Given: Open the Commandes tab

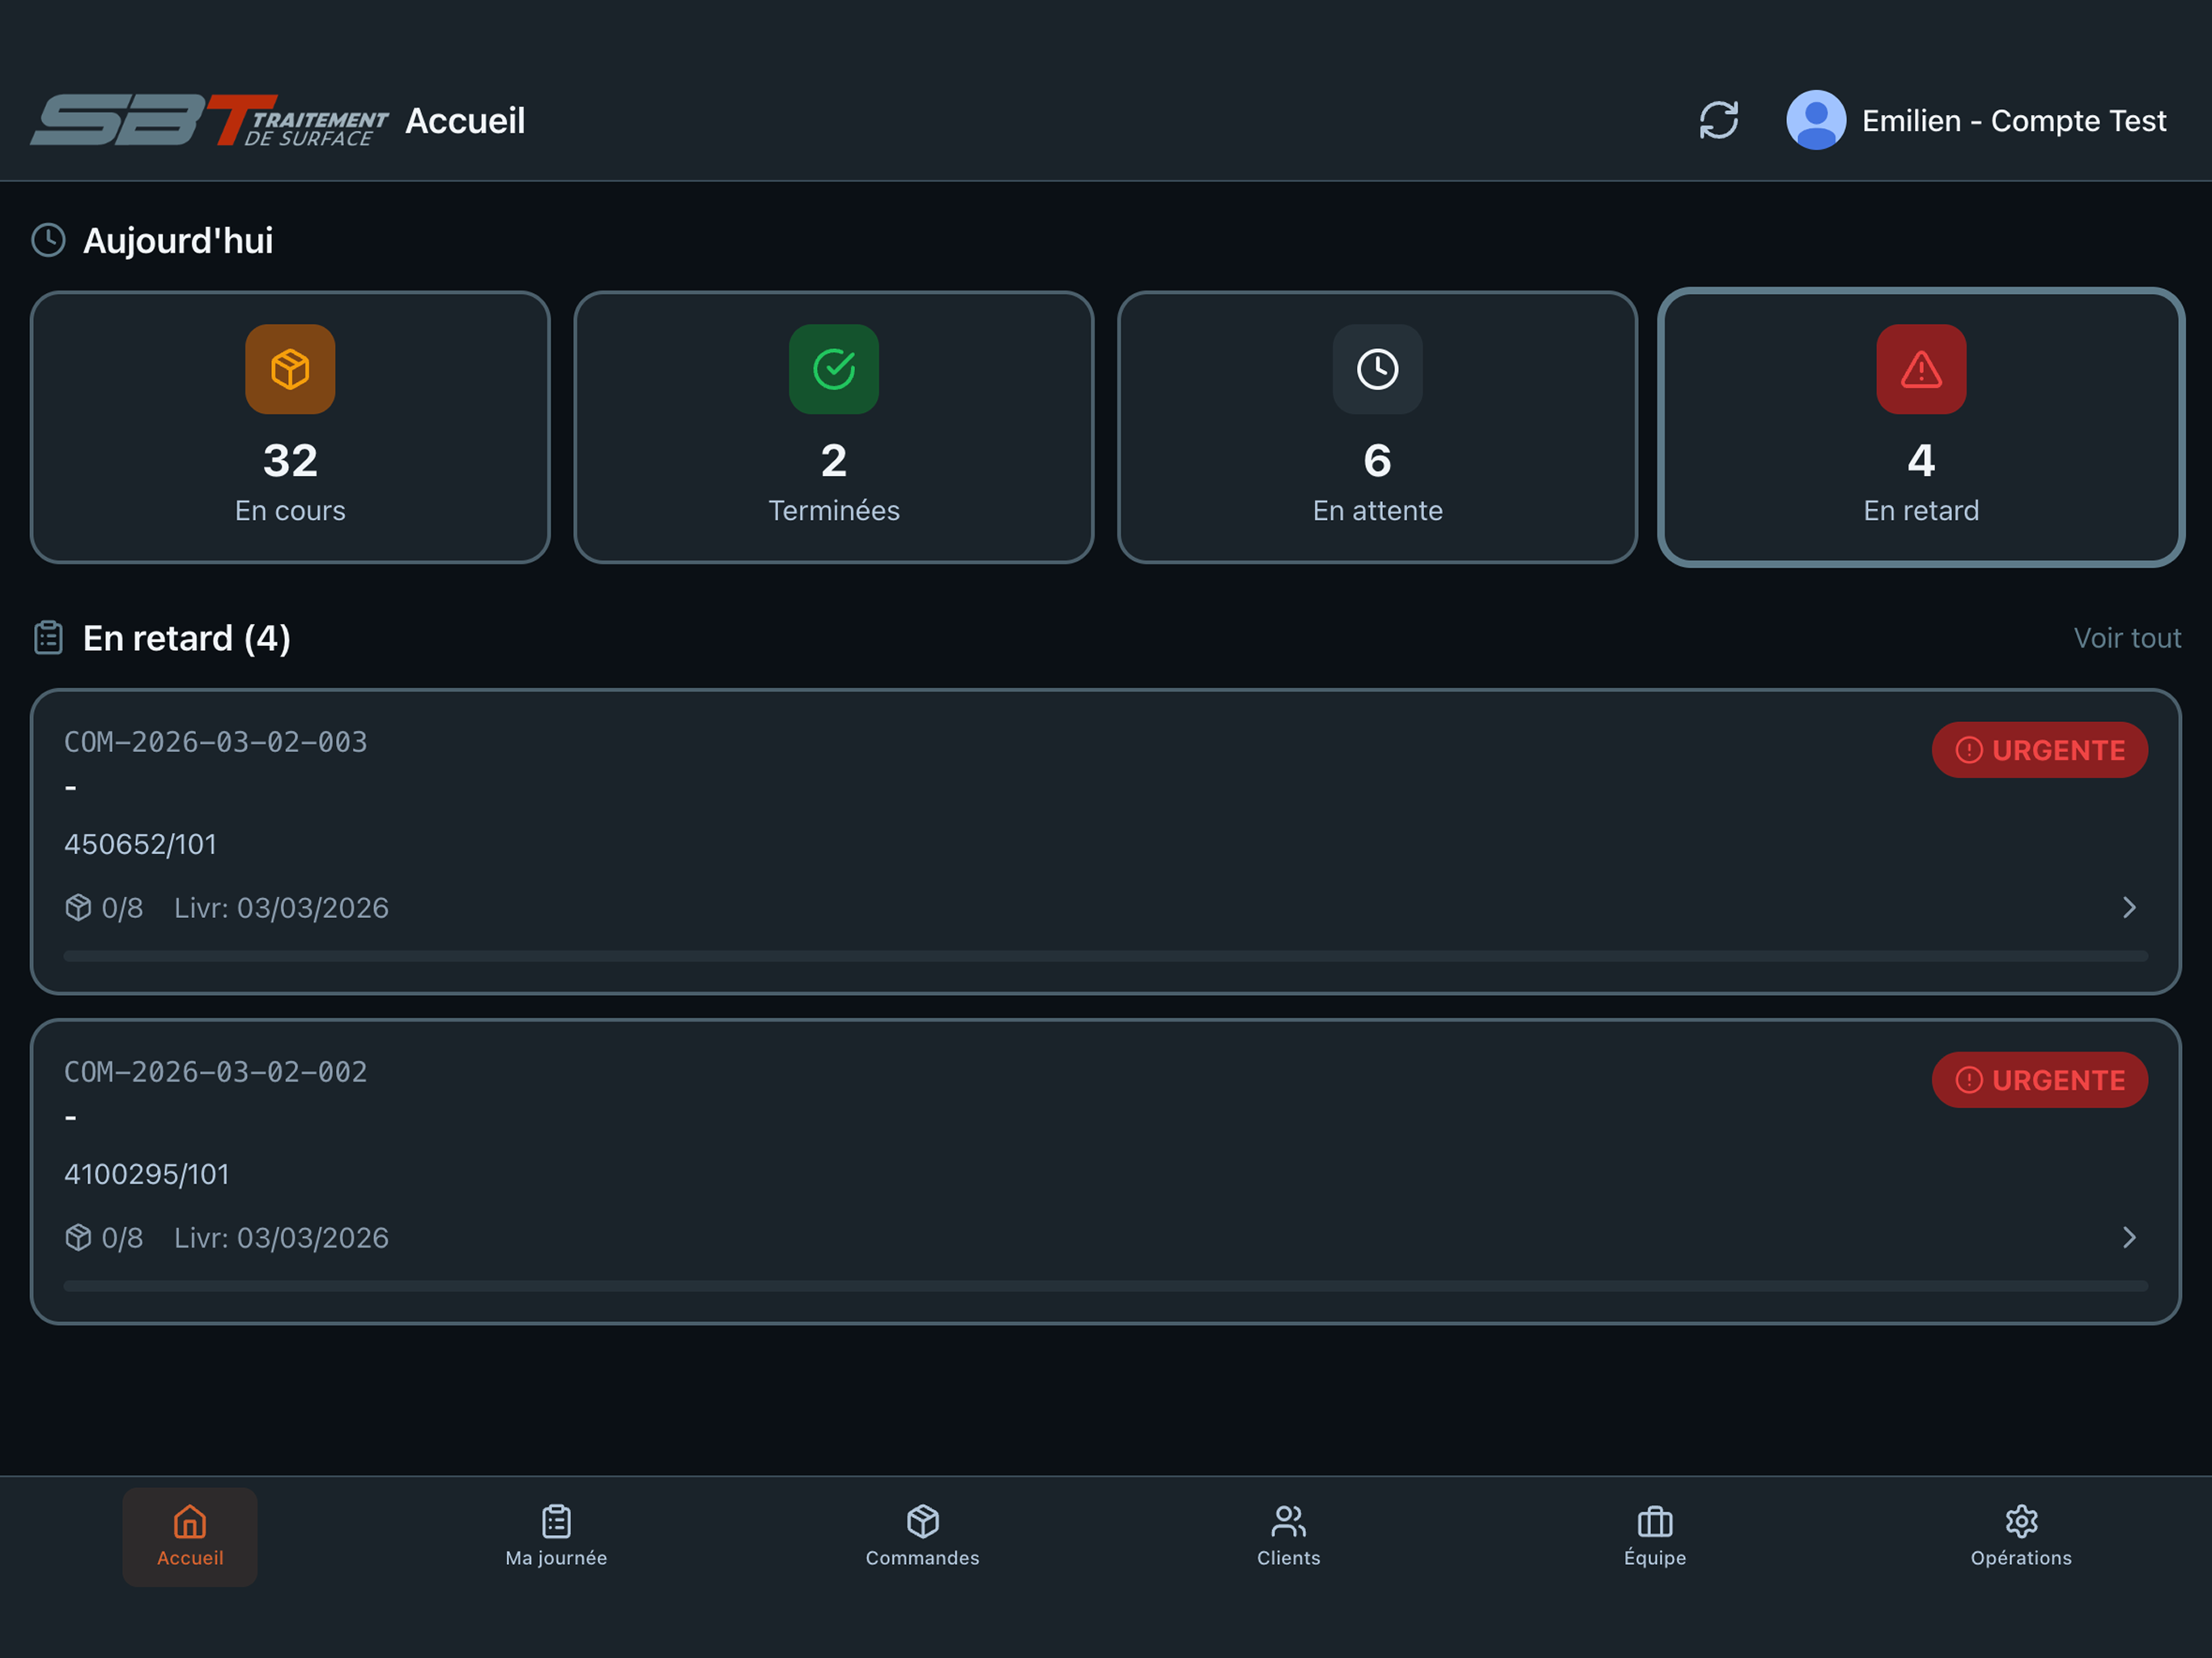Looking at the screenshot, I should point(922,1536).
